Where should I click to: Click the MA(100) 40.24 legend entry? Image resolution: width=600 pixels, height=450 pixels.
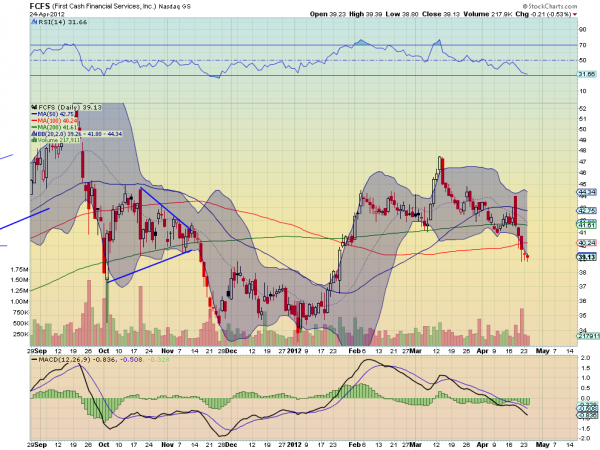click(x=57, y=121)
